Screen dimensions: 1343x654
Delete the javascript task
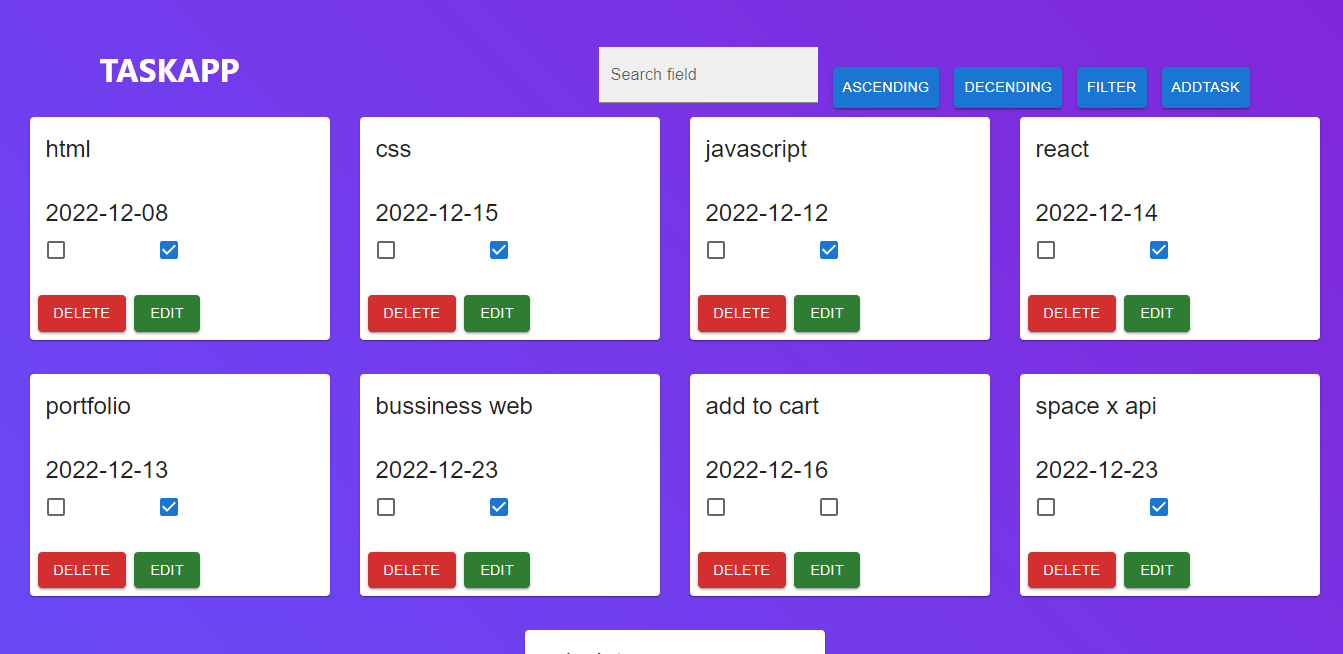(x=742, y=313)
